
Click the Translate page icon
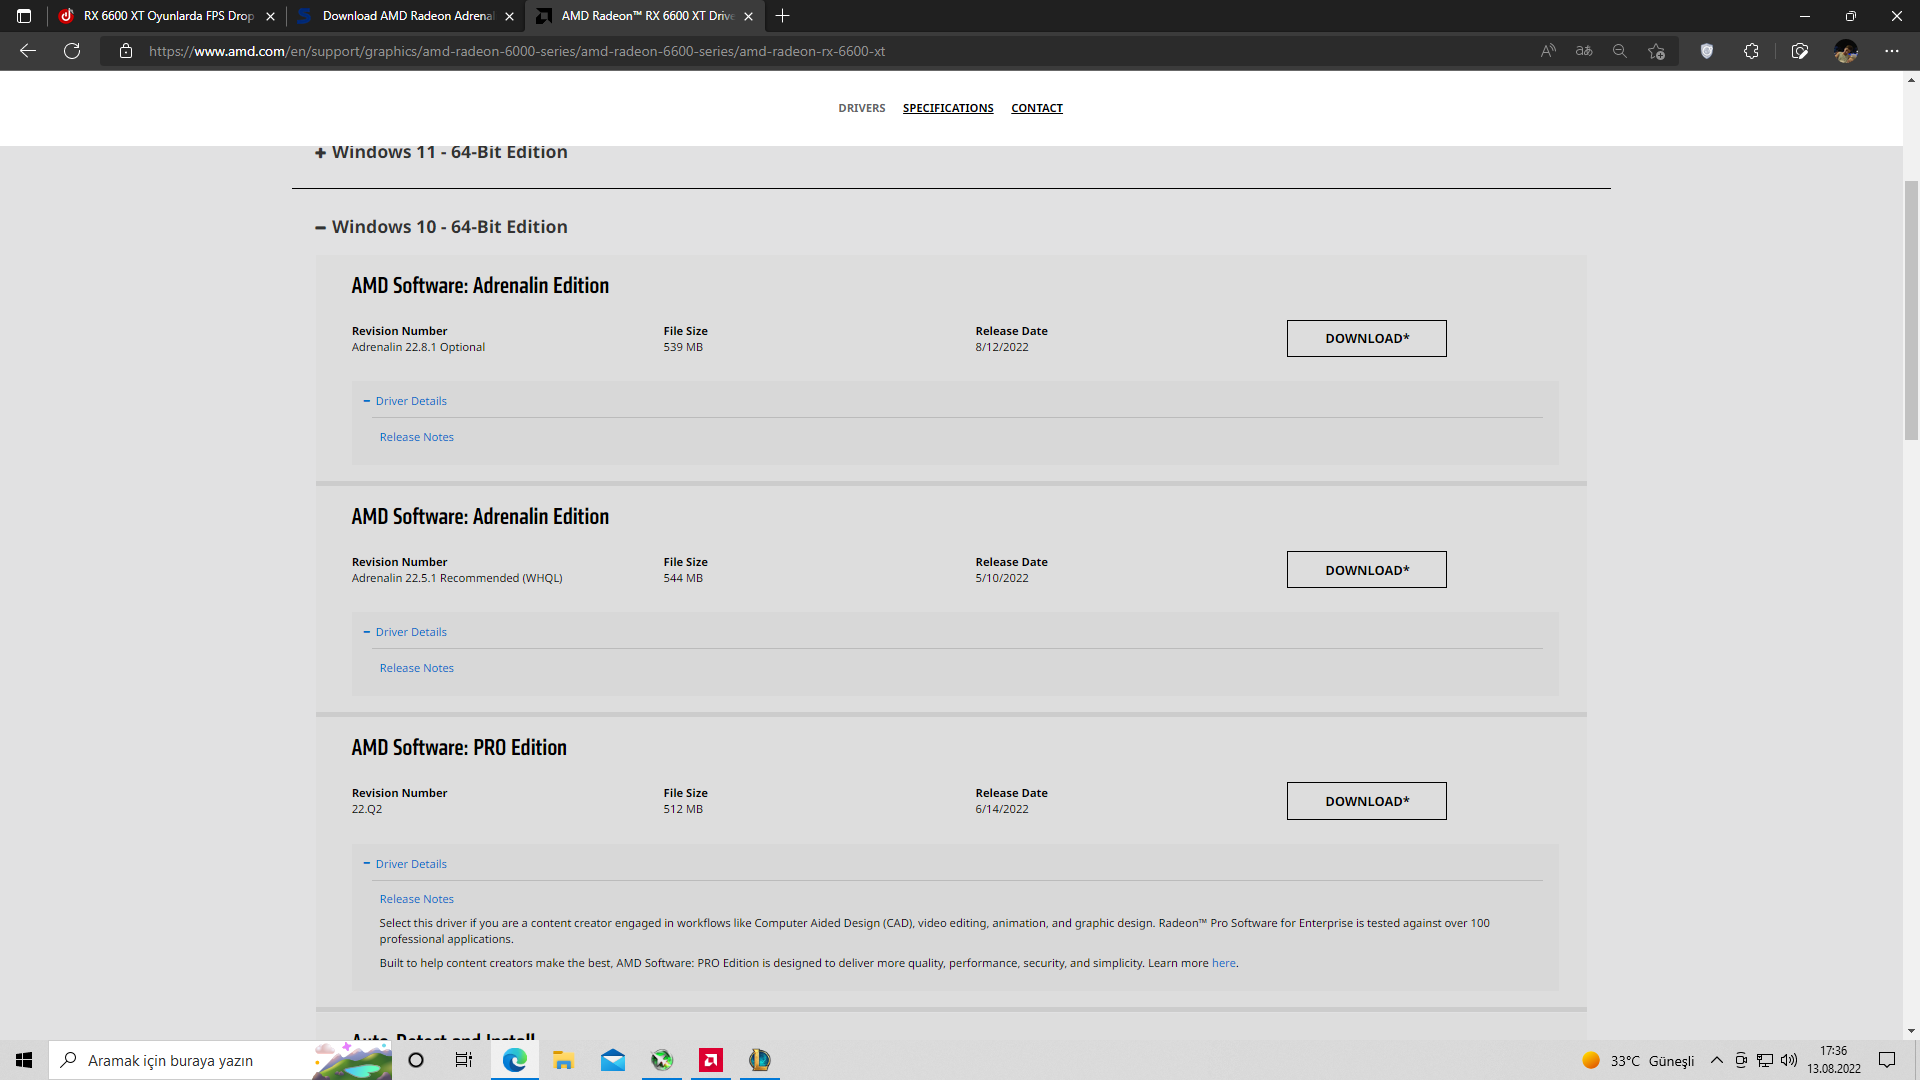pos(1584,51)
